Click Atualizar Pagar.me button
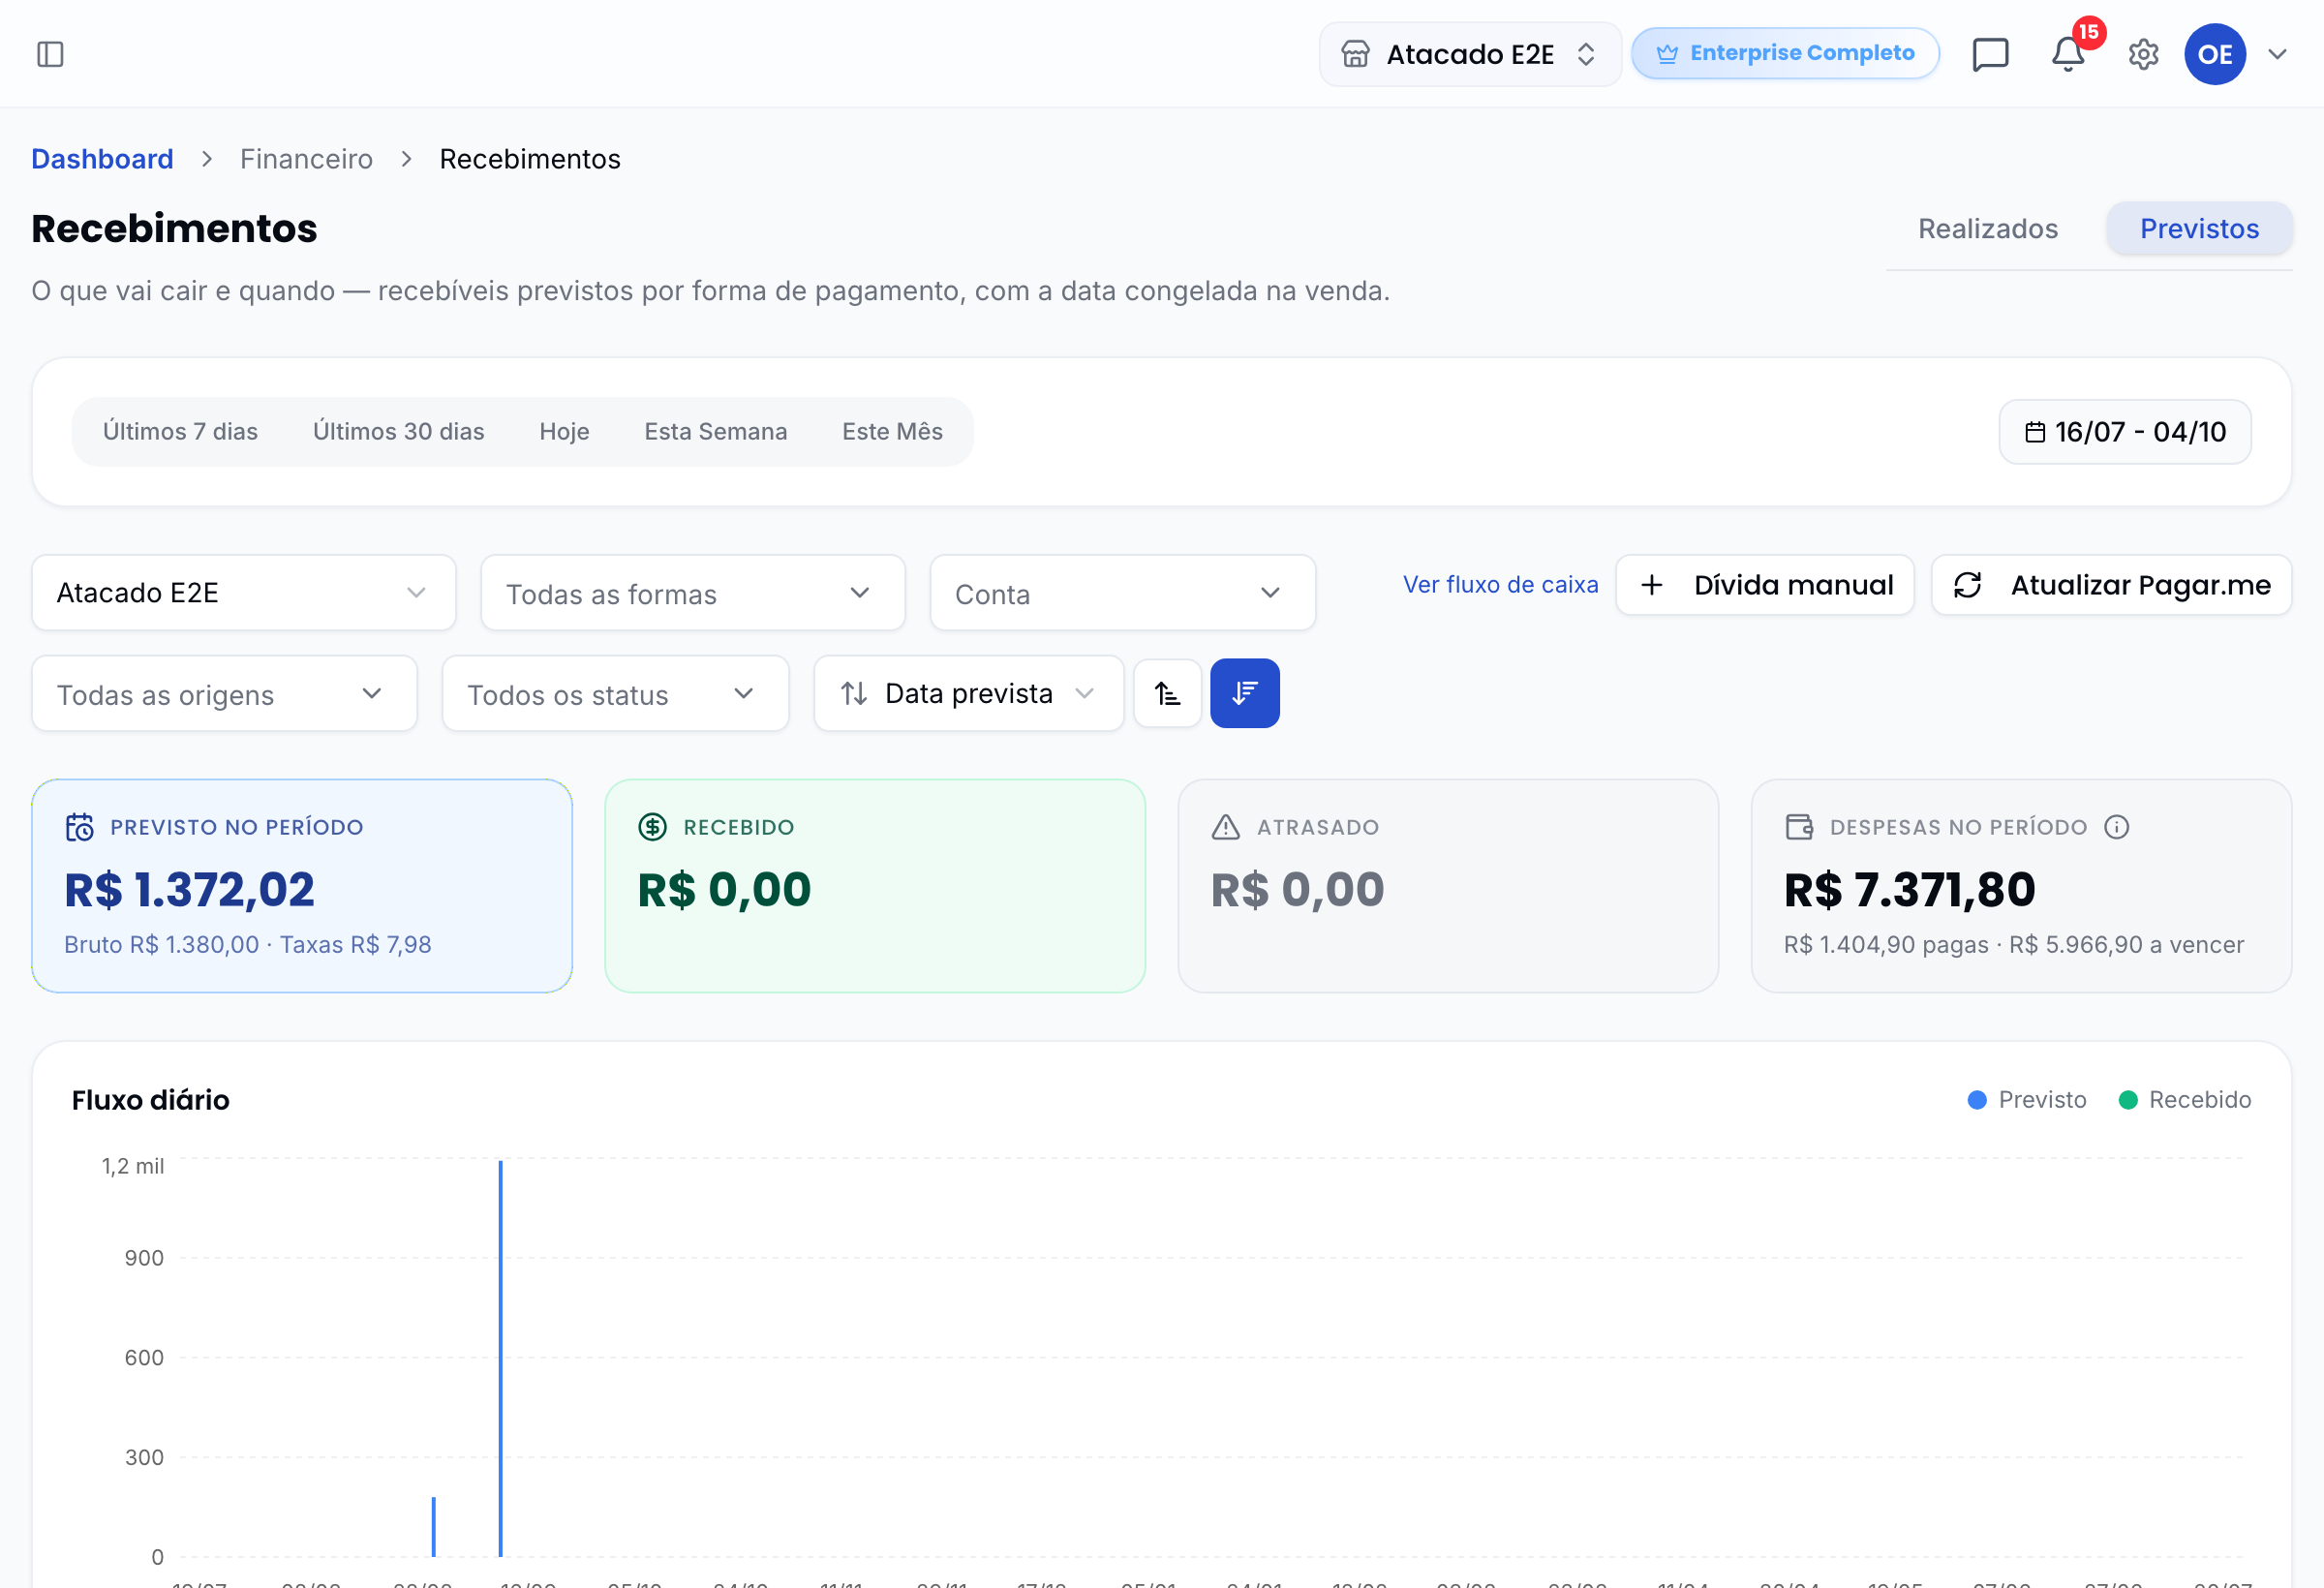Screen dimensions: 2324x1588 pos(2111,585)
